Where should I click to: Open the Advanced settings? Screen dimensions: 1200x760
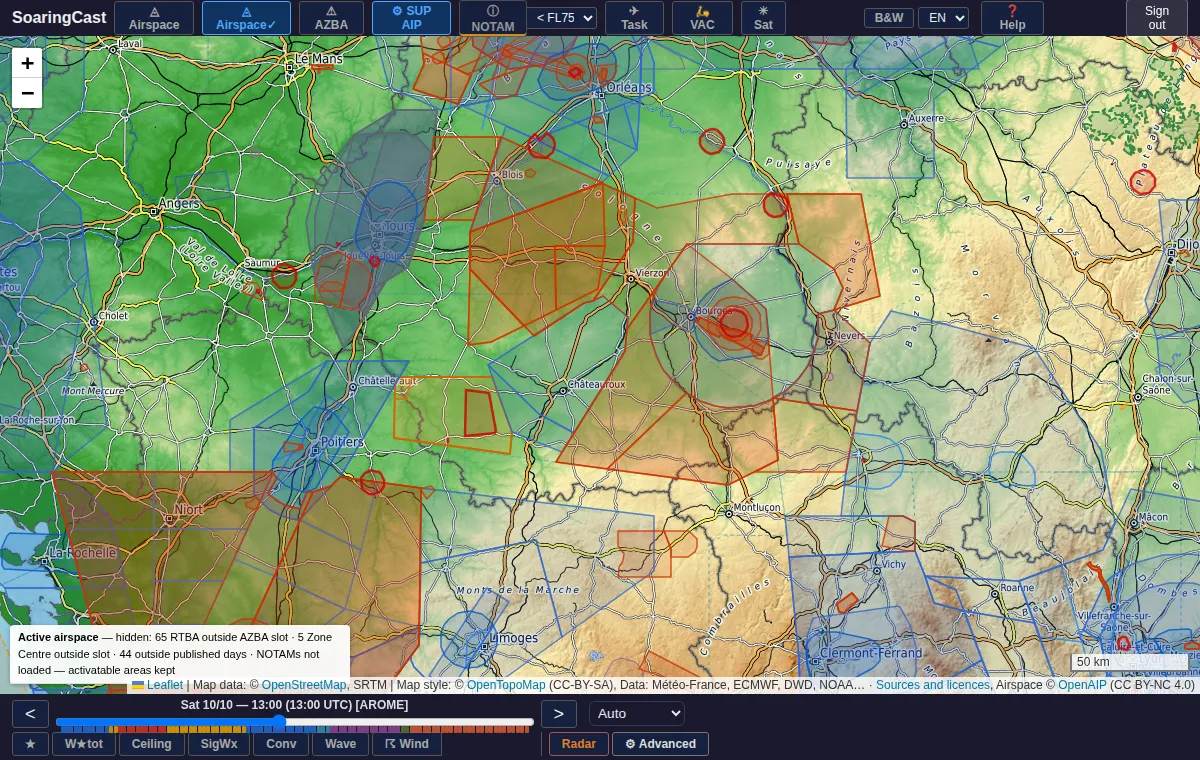coord(660,744)
